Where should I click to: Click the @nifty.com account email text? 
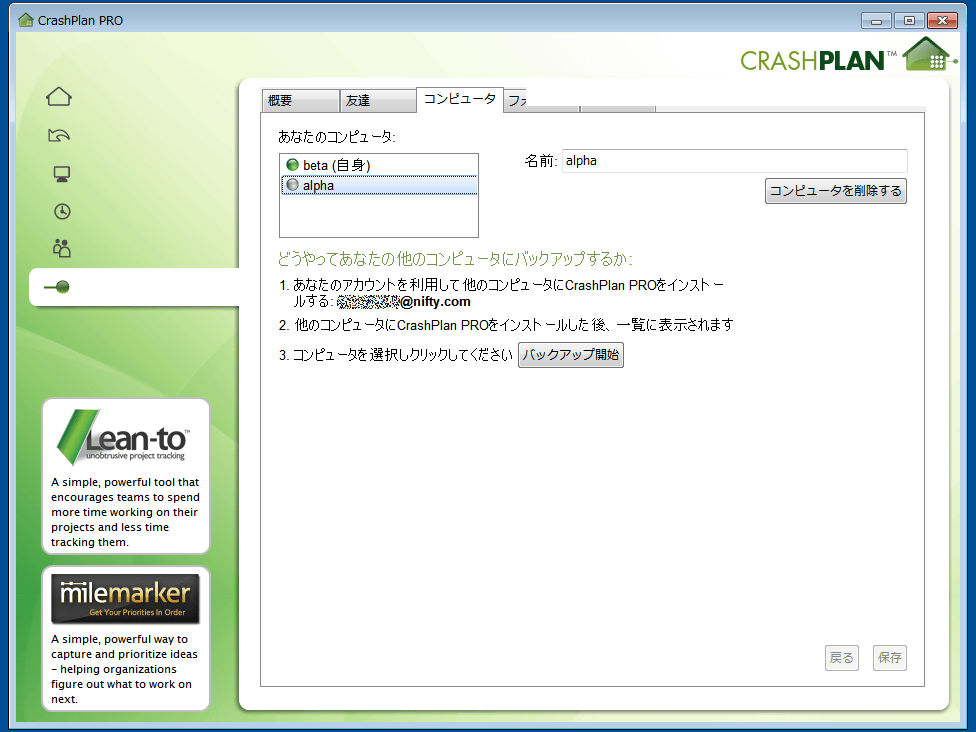pyautogui.click(x=403, y=302)
